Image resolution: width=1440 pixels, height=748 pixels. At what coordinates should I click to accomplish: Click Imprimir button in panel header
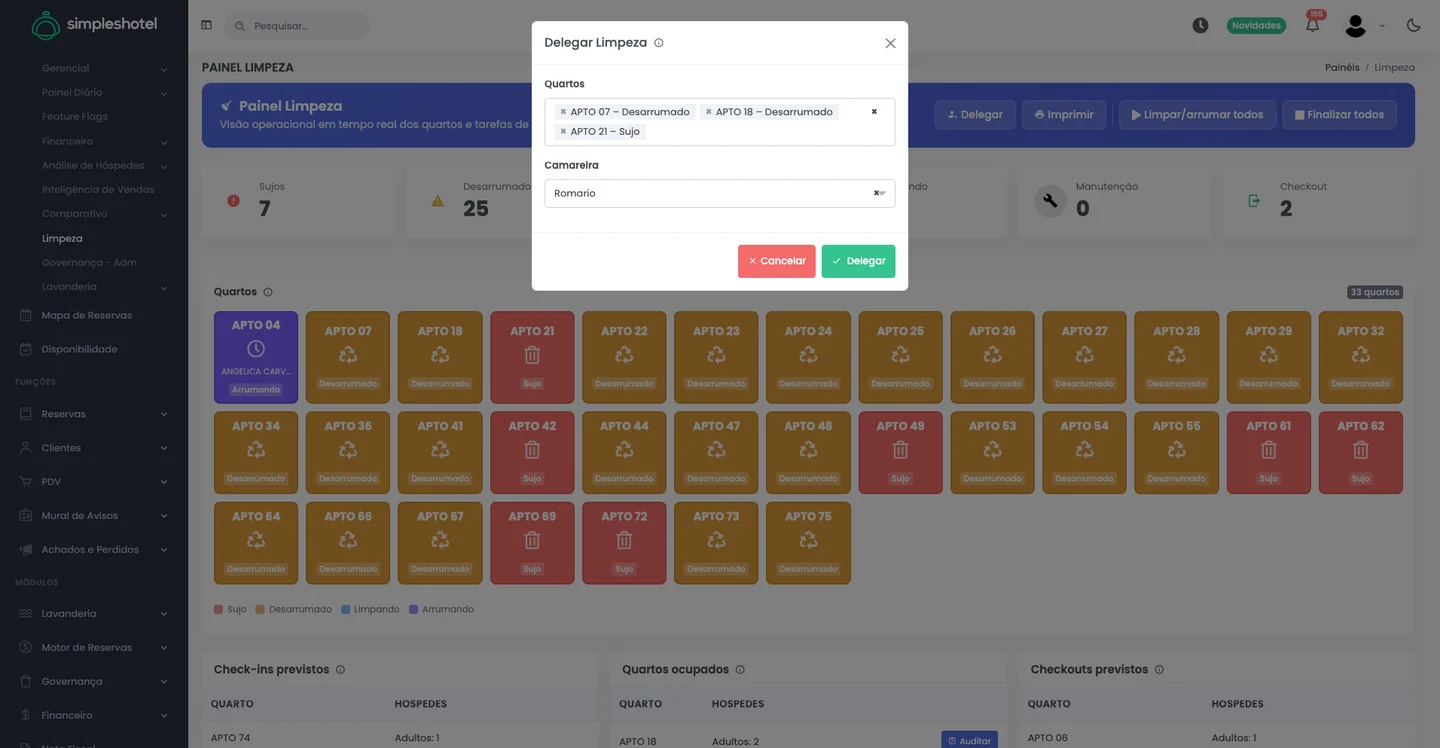coord(1064,115)
